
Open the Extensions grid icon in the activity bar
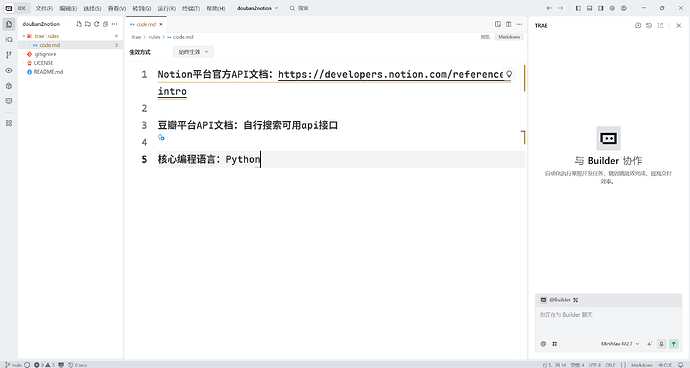tap(9, 123)
